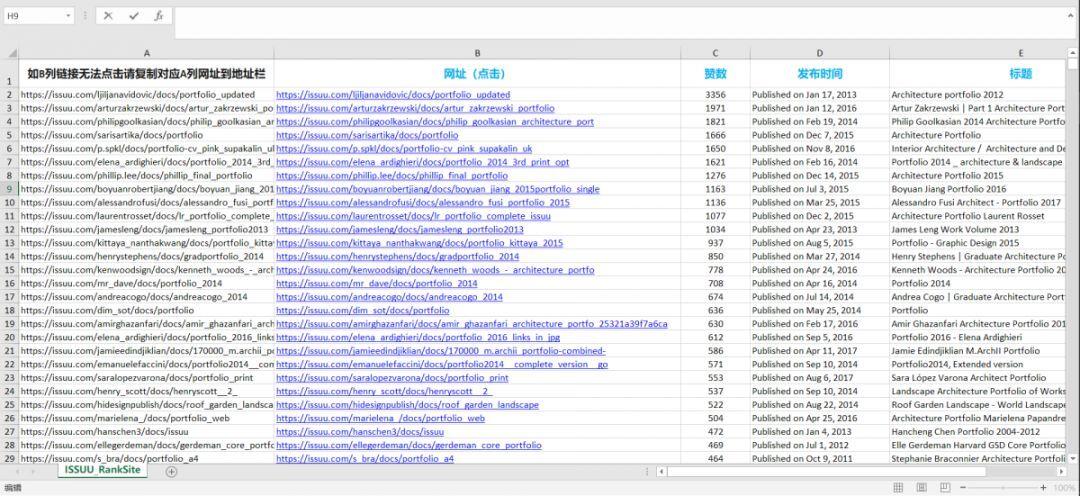This screenshot has height=496, width=1080.
Task: Open jamesleng_portfolio2013 hyperlink in column B
Action: (x=399, y=229)
